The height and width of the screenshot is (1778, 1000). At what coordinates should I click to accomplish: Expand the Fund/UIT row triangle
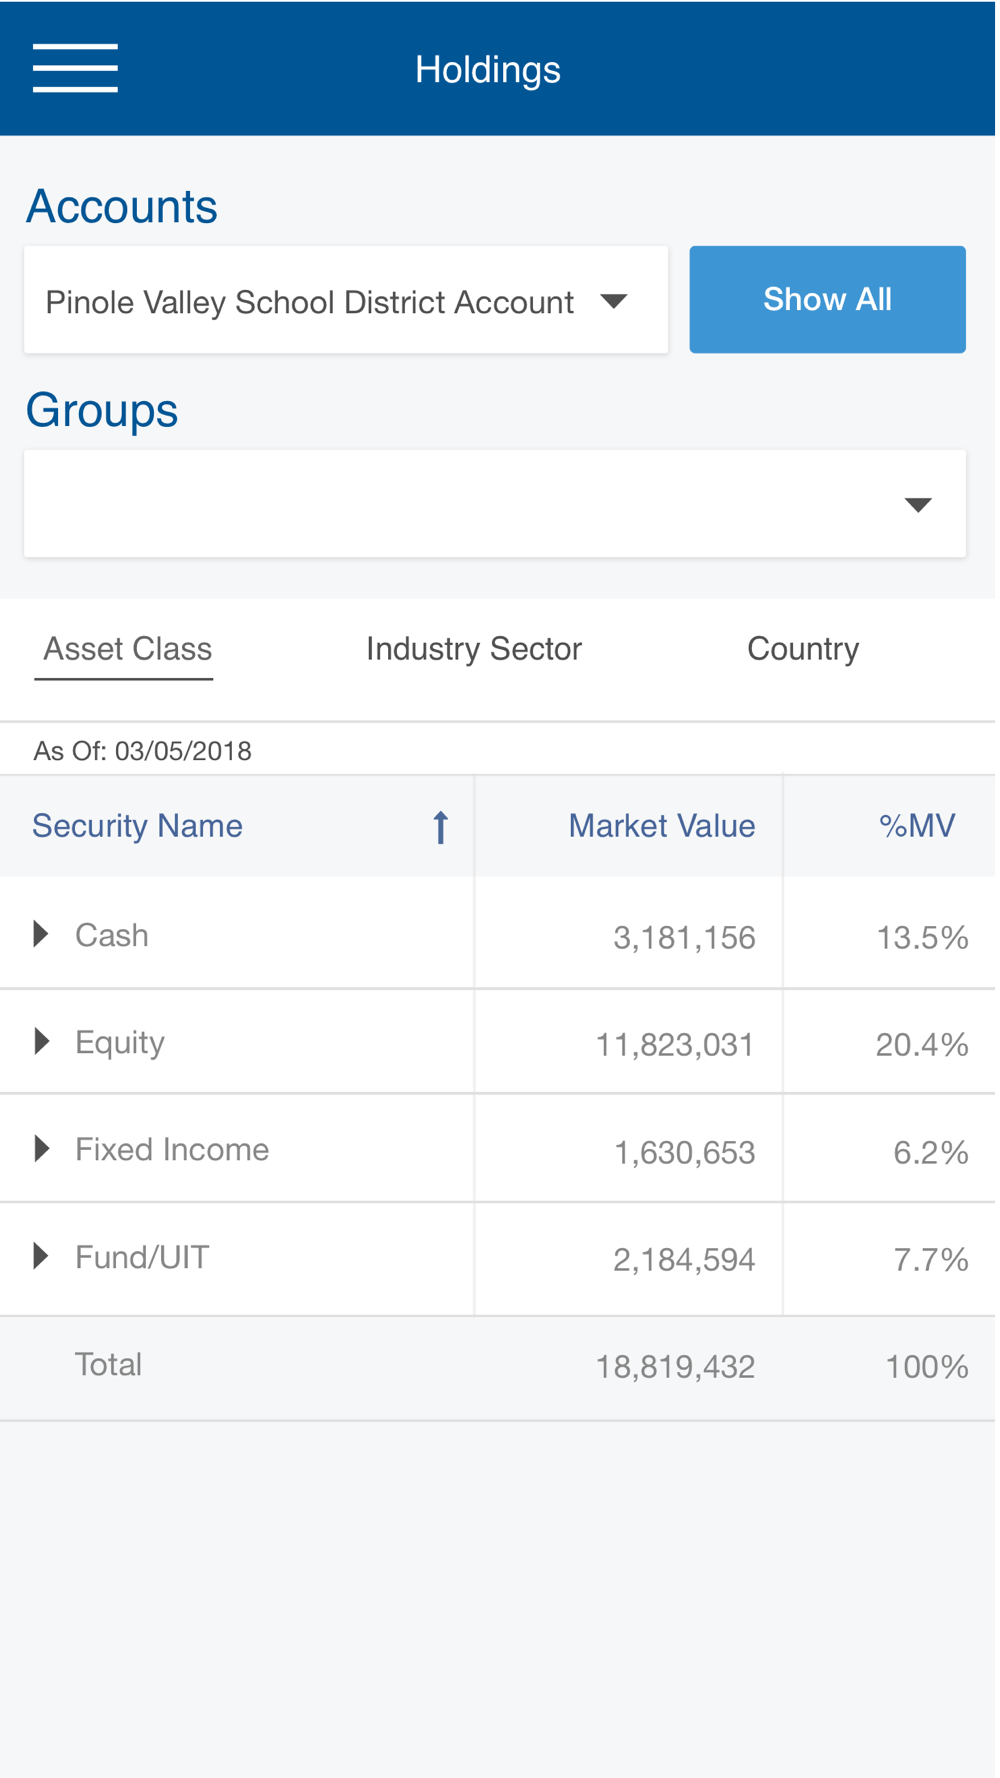(41, 1257)
